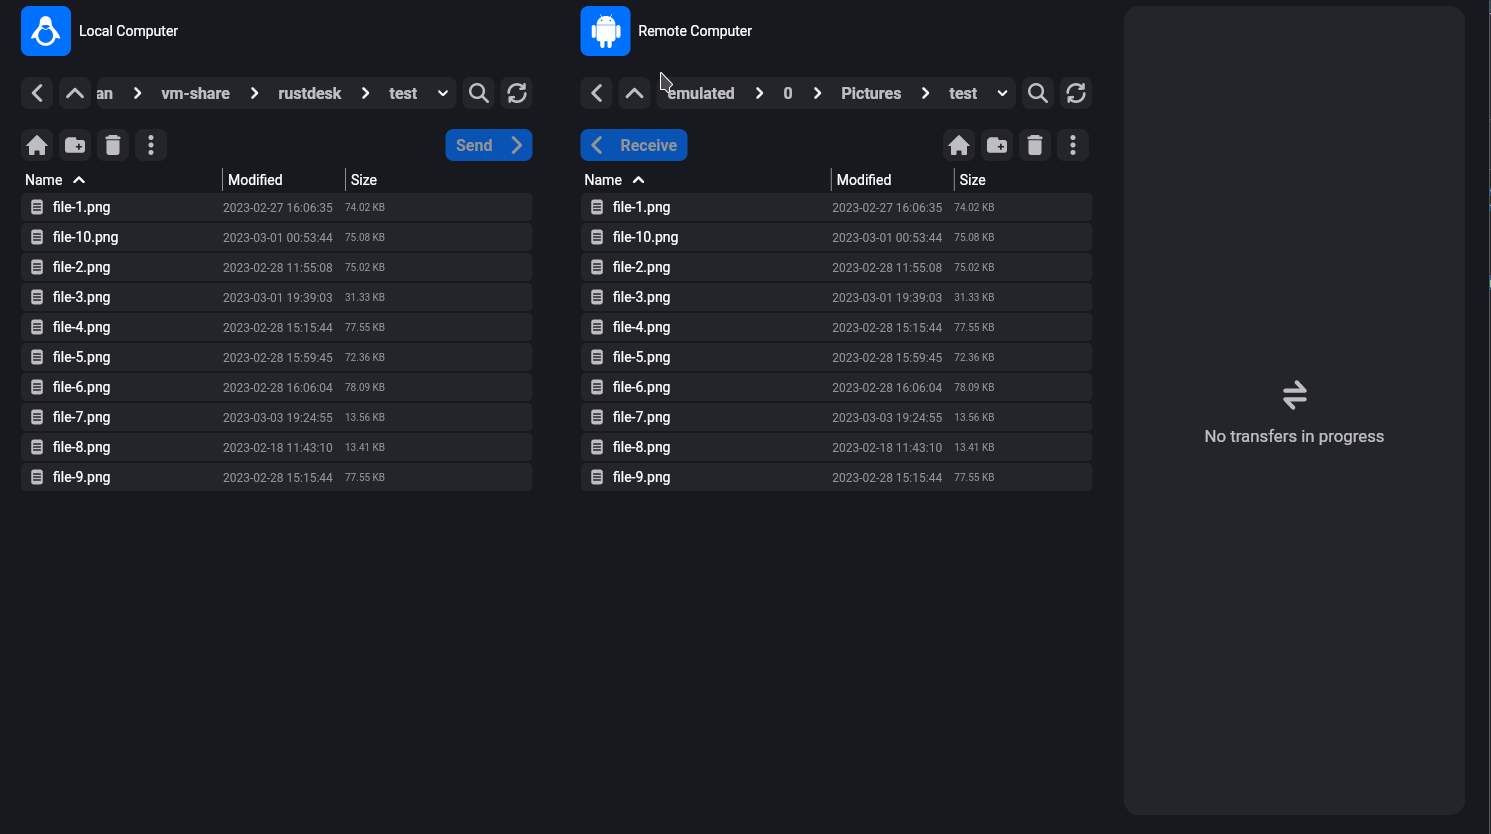Screen dimensions: 1491x834
Task: Create a new folder on the local computer
Action: tap(75, 145)
